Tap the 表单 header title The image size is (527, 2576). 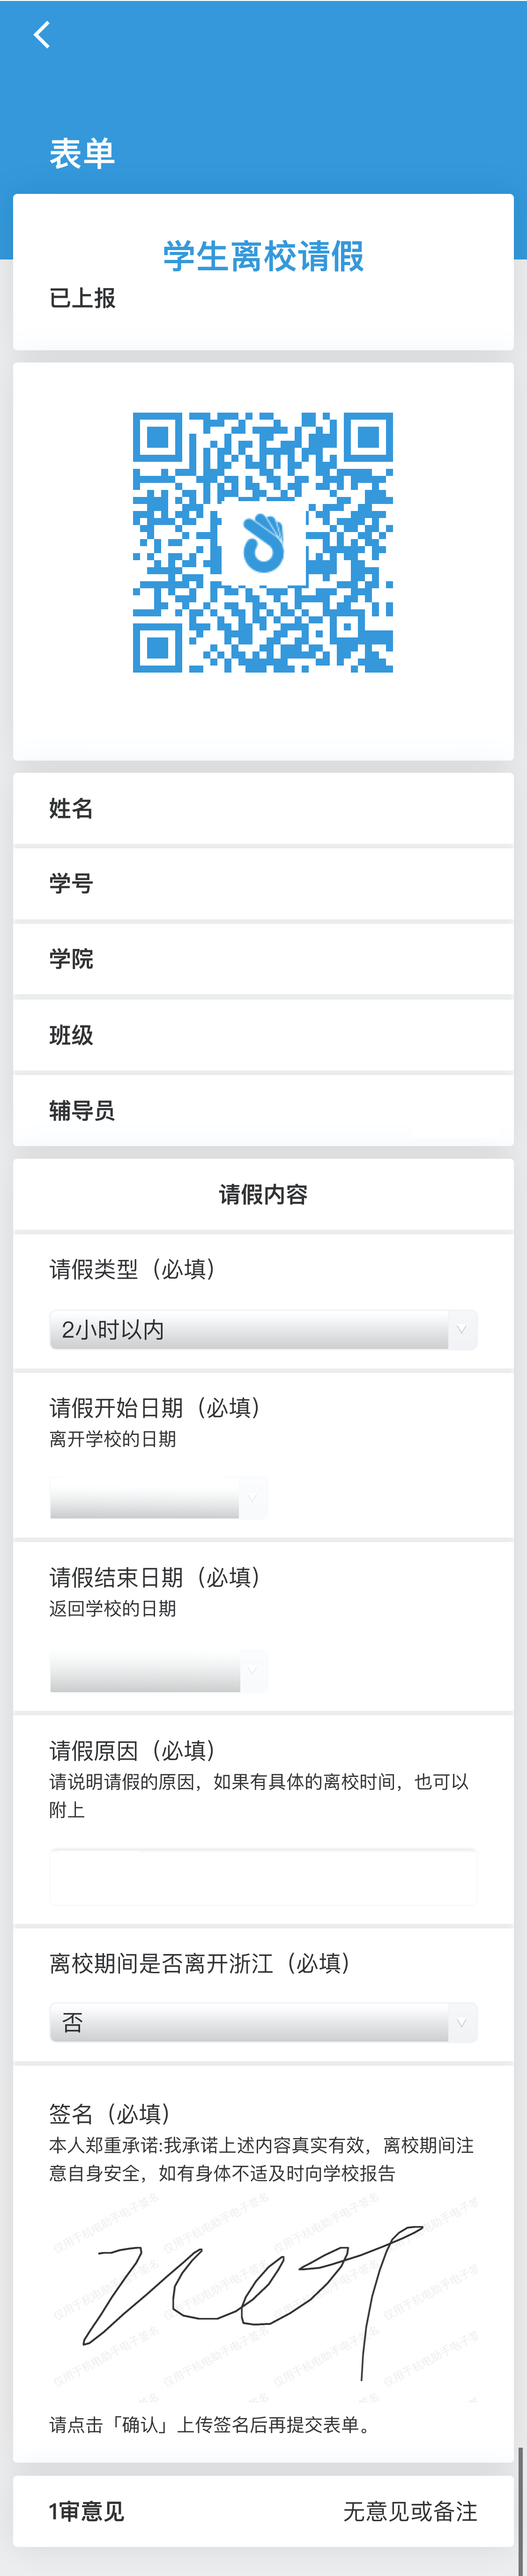point(82,153)
